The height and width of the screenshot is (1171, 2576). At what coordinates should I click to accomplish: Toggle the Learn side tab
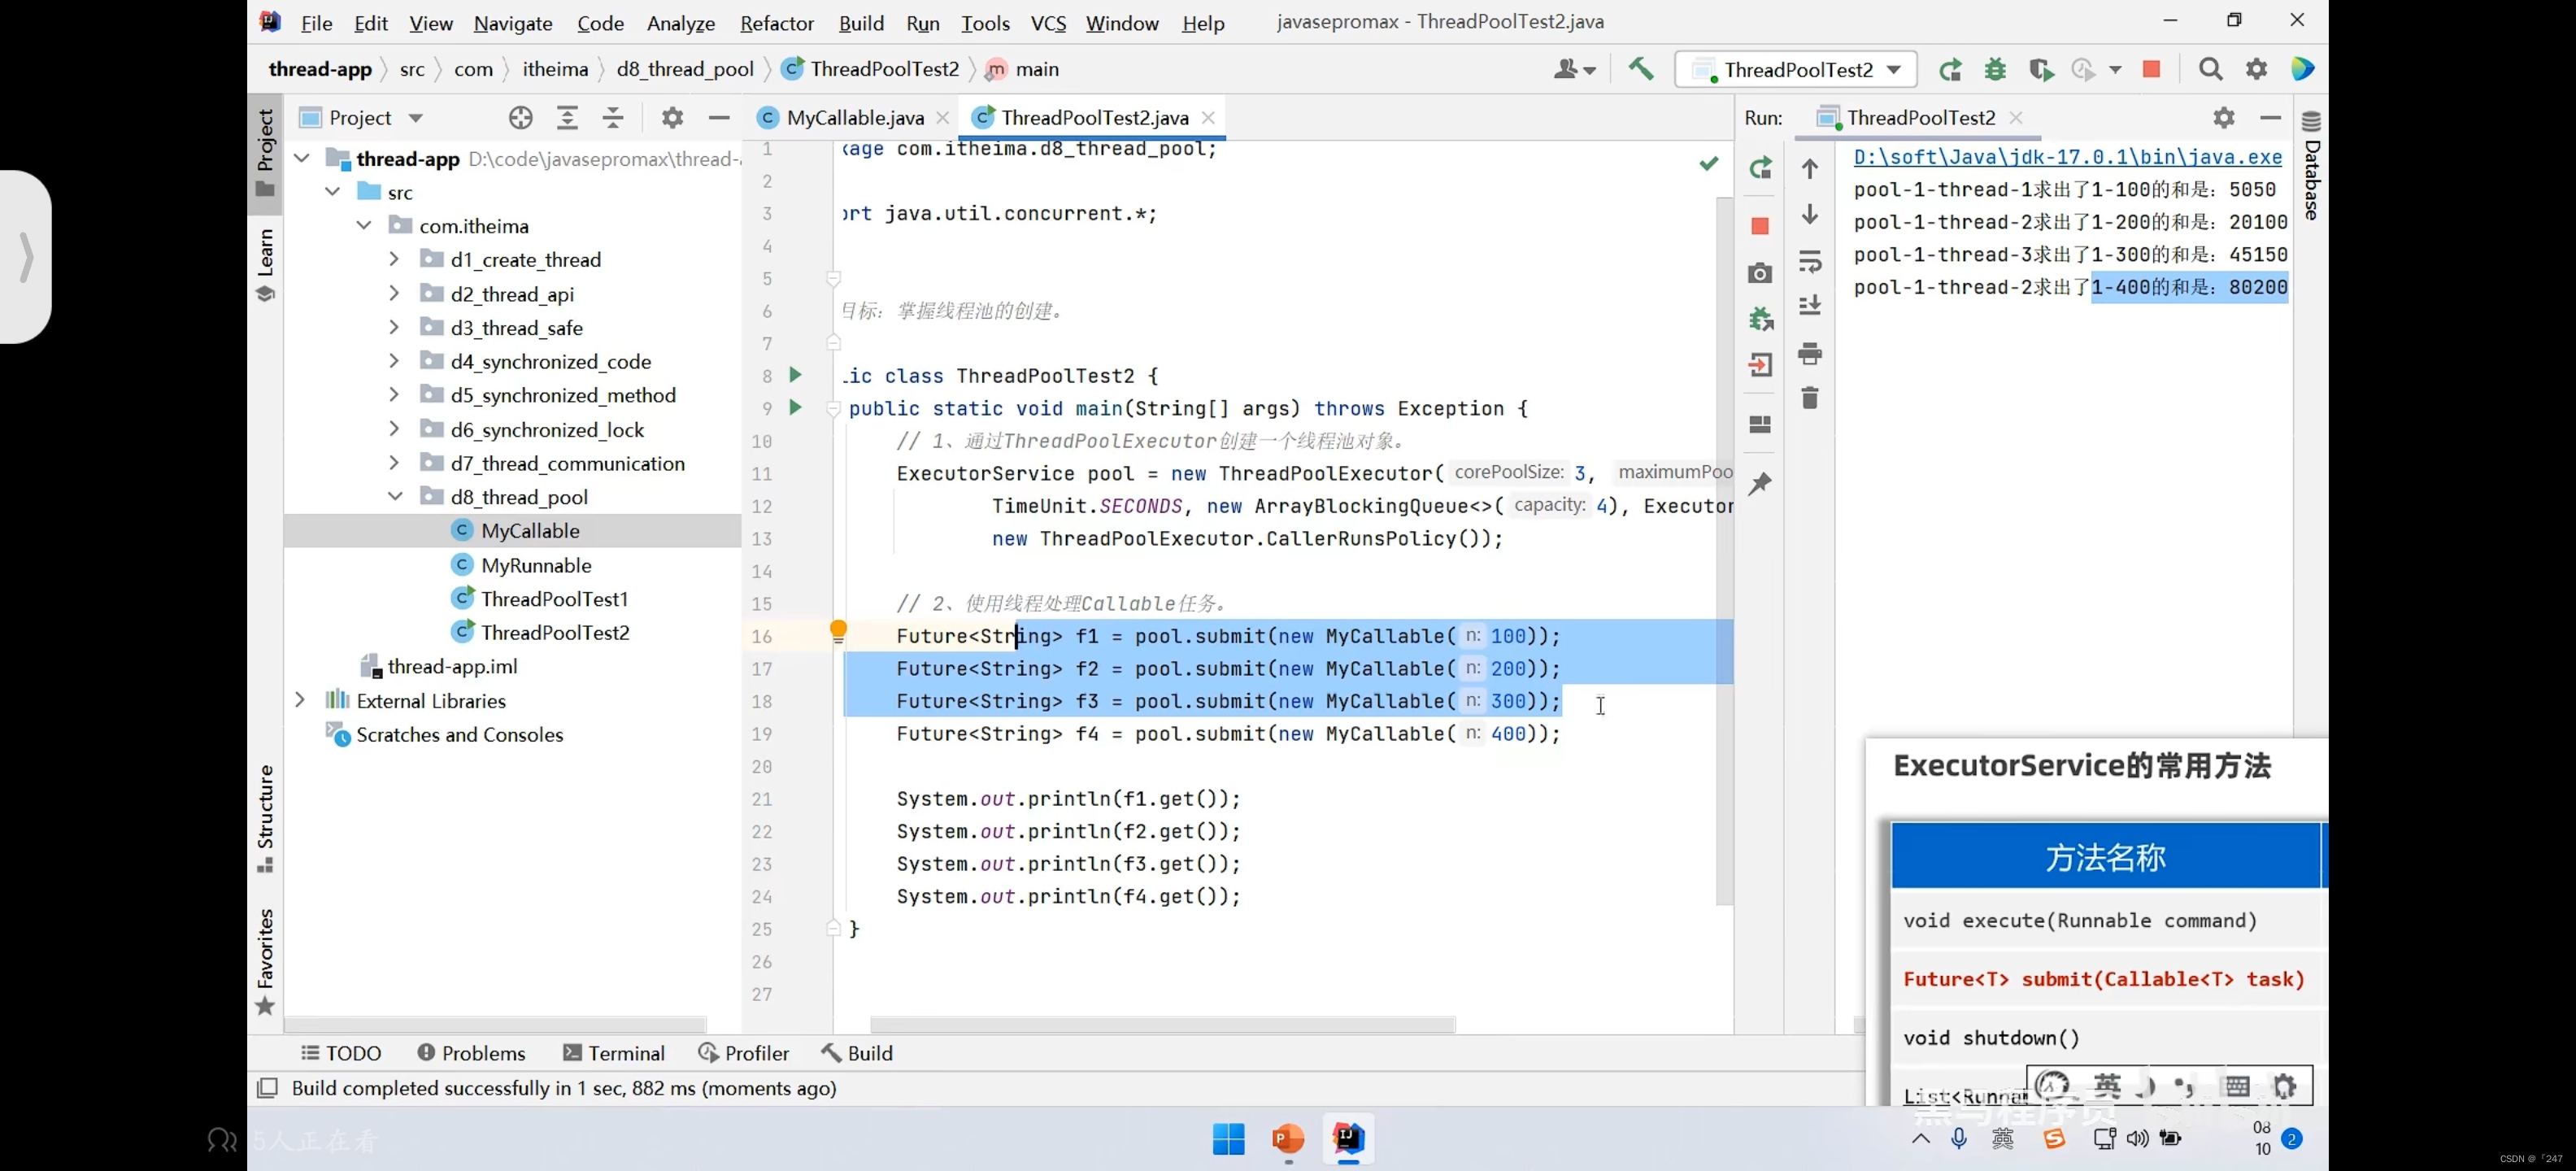pos(265,265)
